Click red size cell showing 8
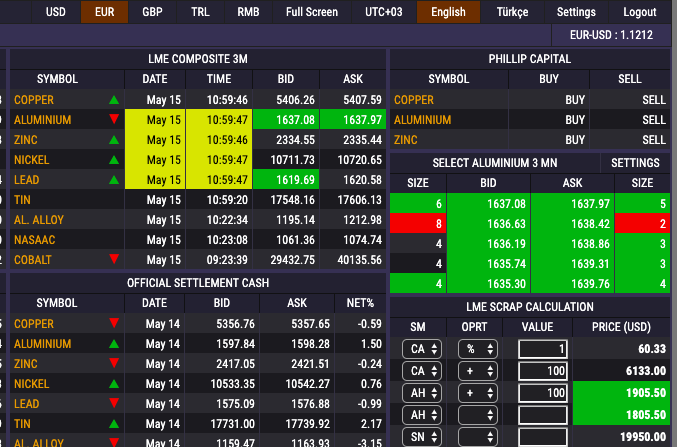Viewport: 677px width, 447px height. coord(418,224)
